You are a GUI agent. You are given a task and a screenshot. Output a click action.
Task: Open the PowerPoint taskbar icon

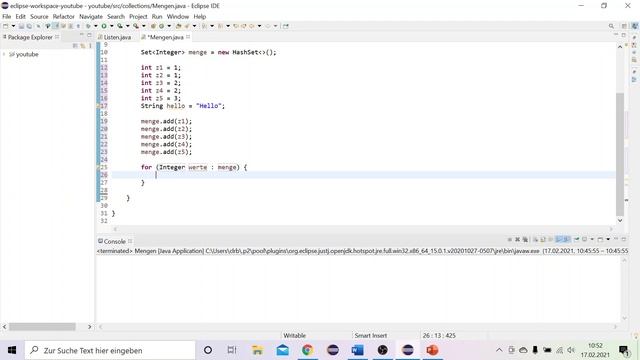[x=432, y=350]
